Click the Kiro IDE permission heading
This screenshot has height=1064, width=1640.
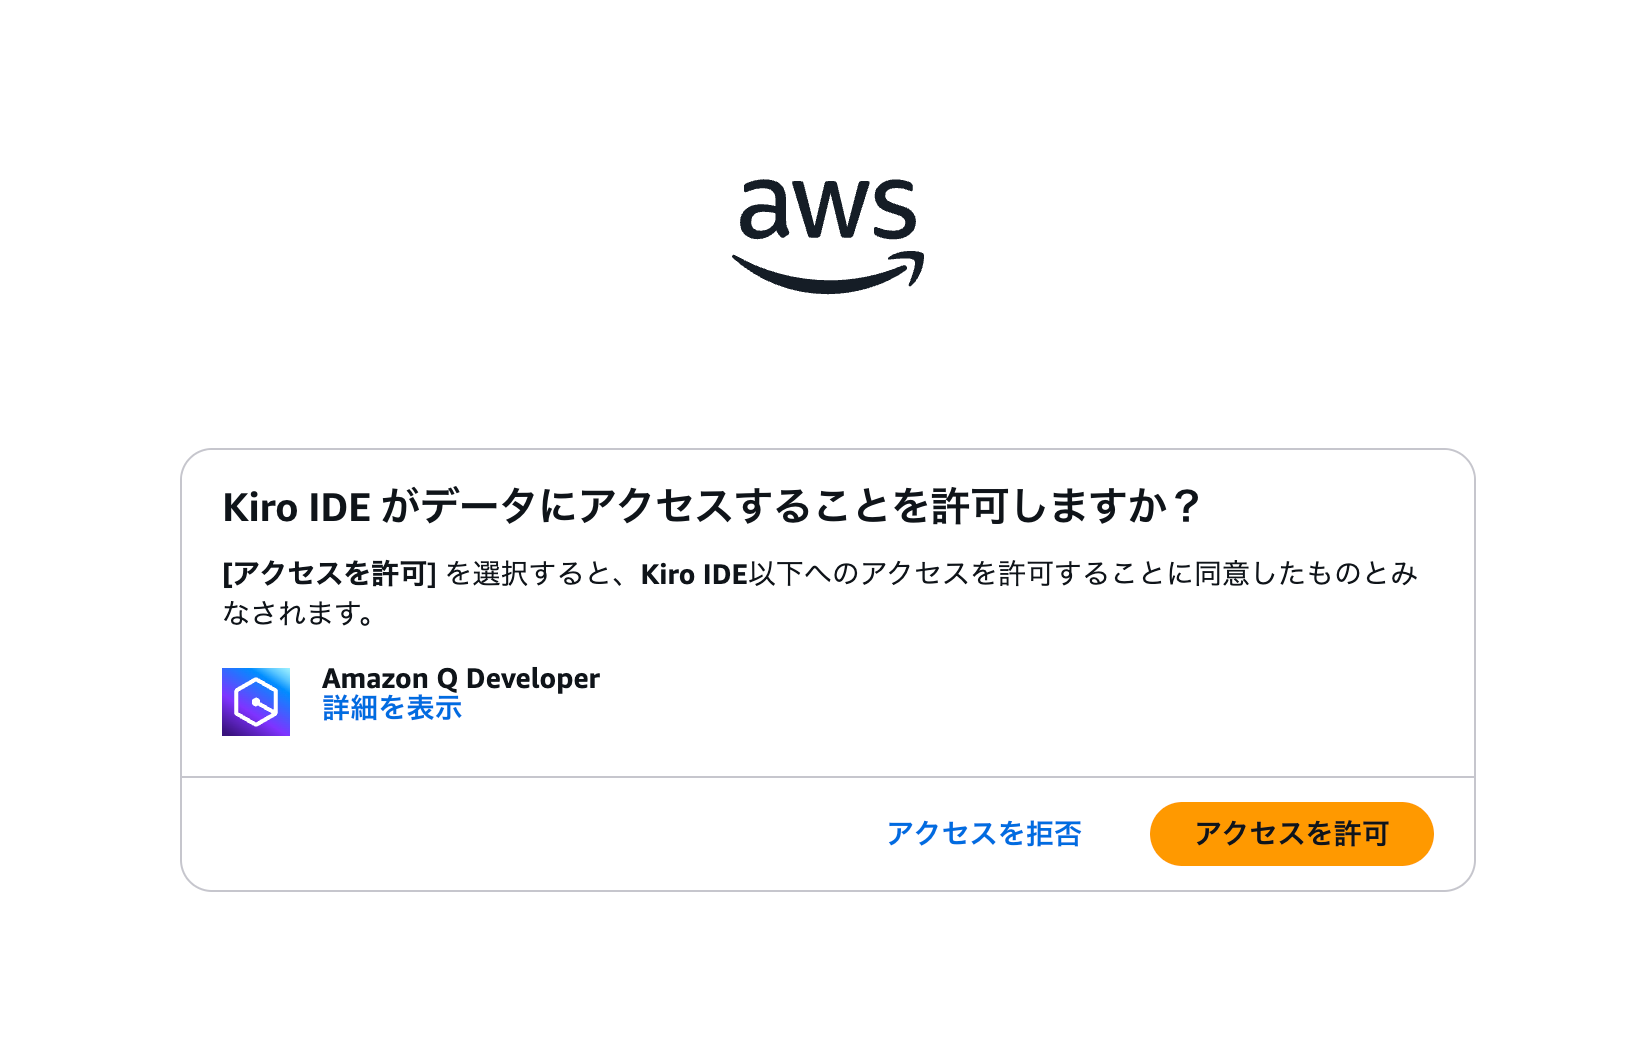point(711,506)
